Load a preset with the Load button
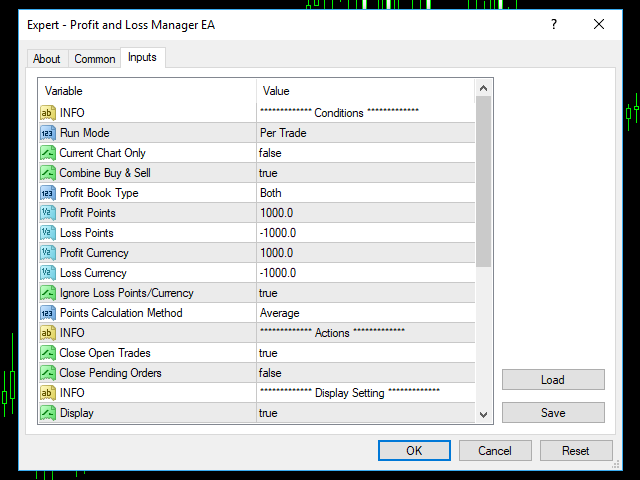This screenshot has height=480, width=640. coord(553,380)
